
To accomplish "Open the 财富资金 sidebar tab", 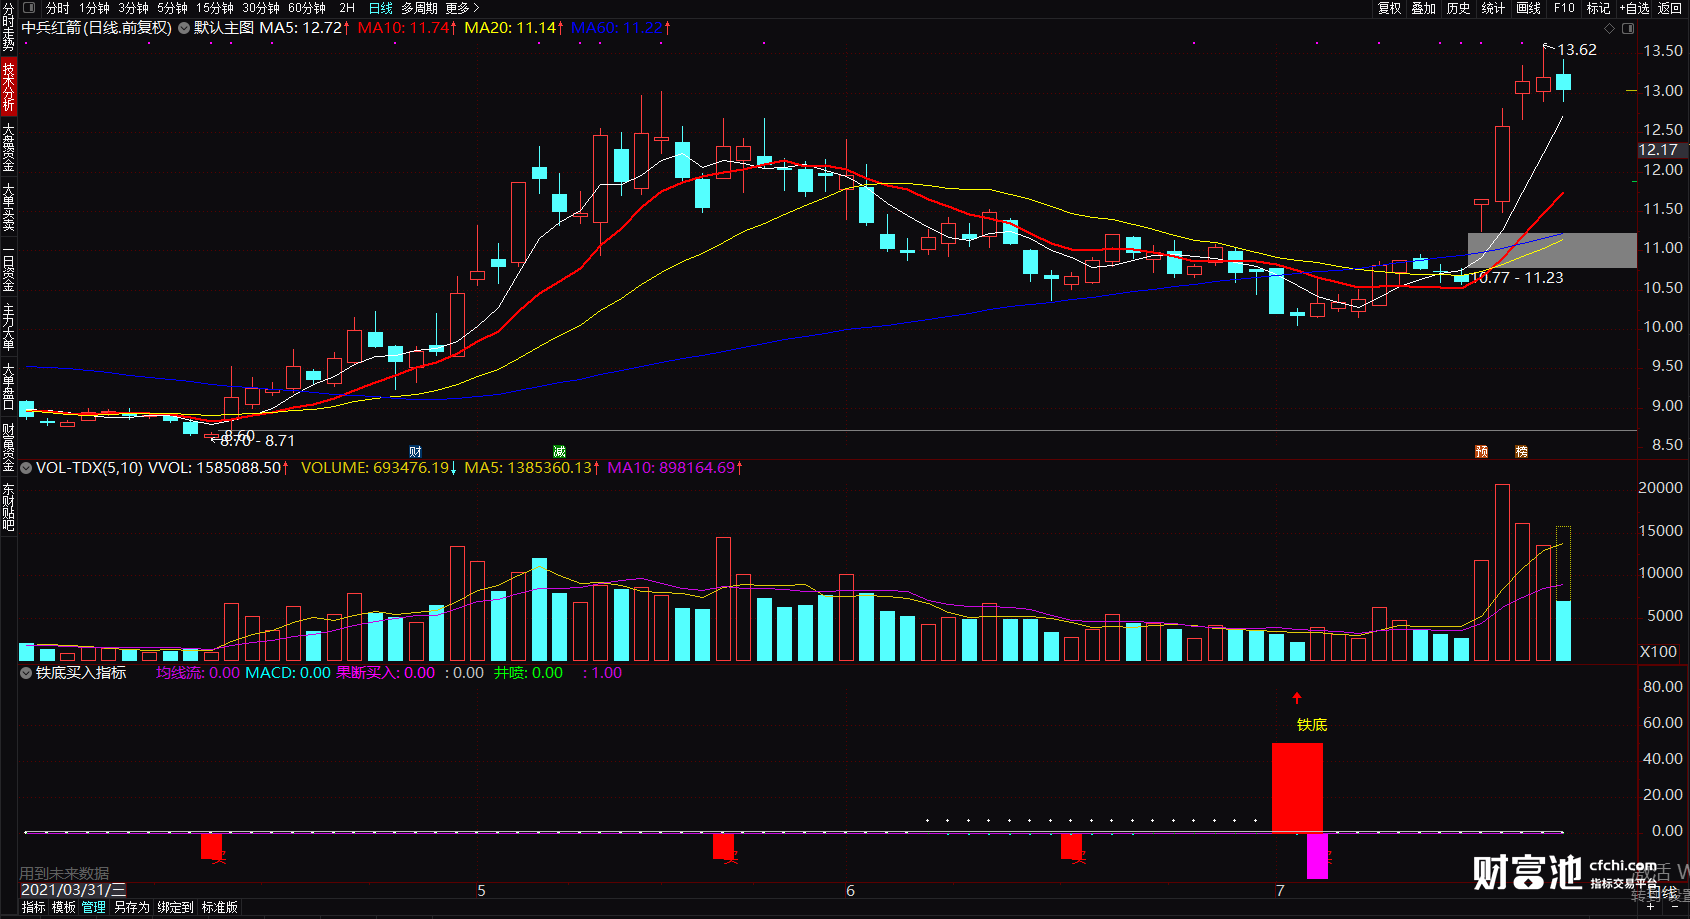I will point(8,447).
